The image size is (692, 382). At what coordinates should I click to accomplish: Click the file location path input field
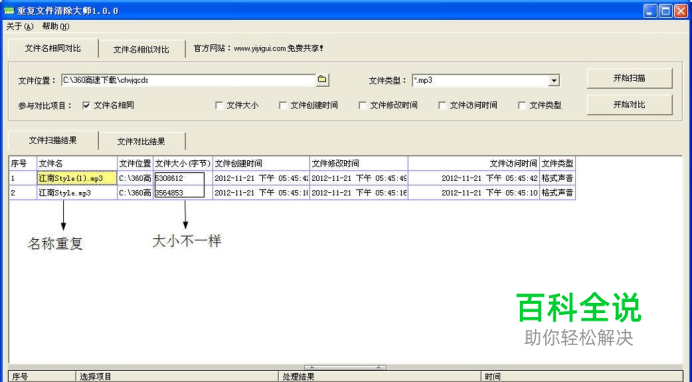tap(188, 80)
